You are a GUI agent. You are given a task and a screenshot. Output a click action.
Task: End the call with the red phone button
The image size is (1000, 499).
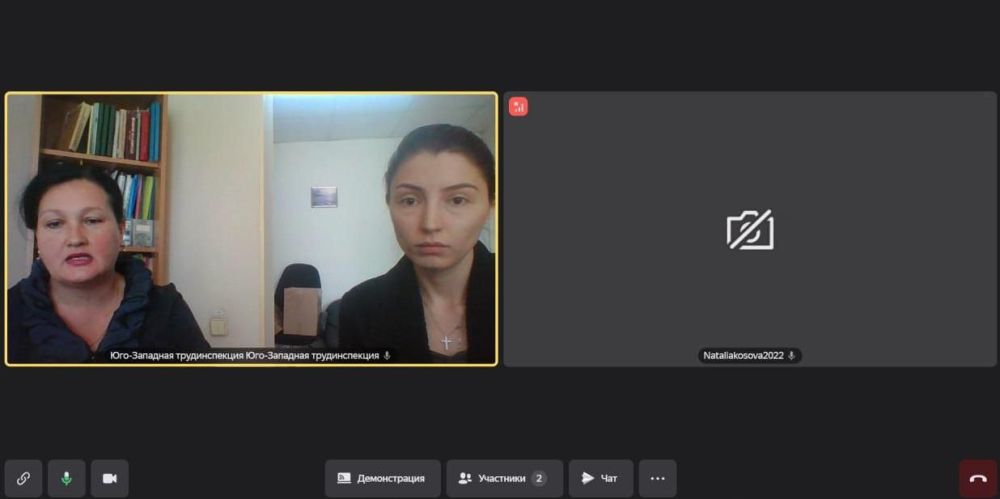978,478
